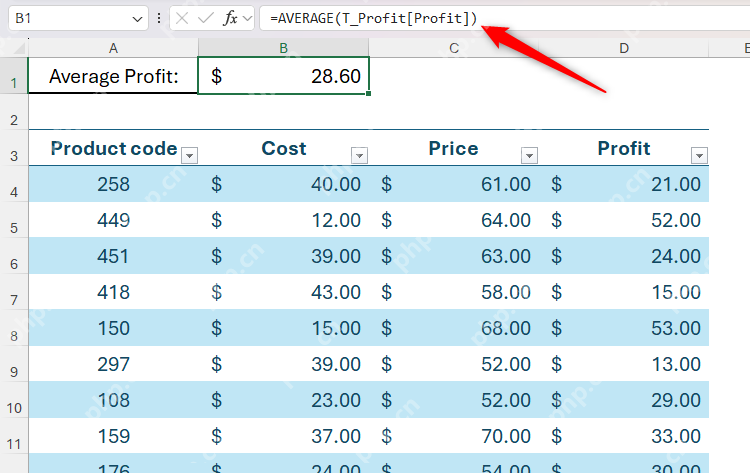Image resolution: width=750 pixels, height=473 pixels.
Task: Select row 5 header
Action: [14, 220]
